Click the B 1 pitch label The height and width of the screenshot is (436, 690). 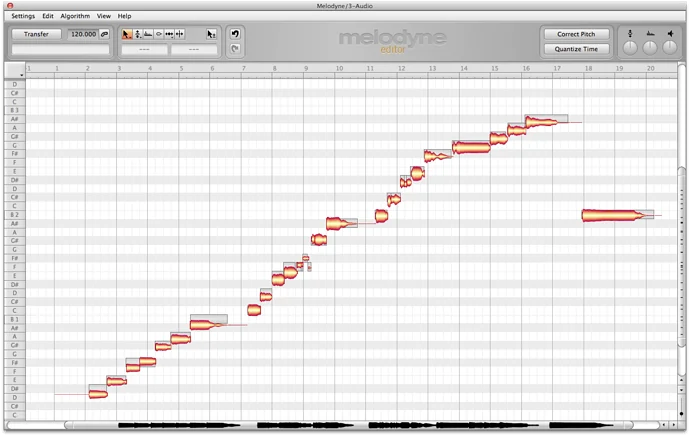(15, 319)
